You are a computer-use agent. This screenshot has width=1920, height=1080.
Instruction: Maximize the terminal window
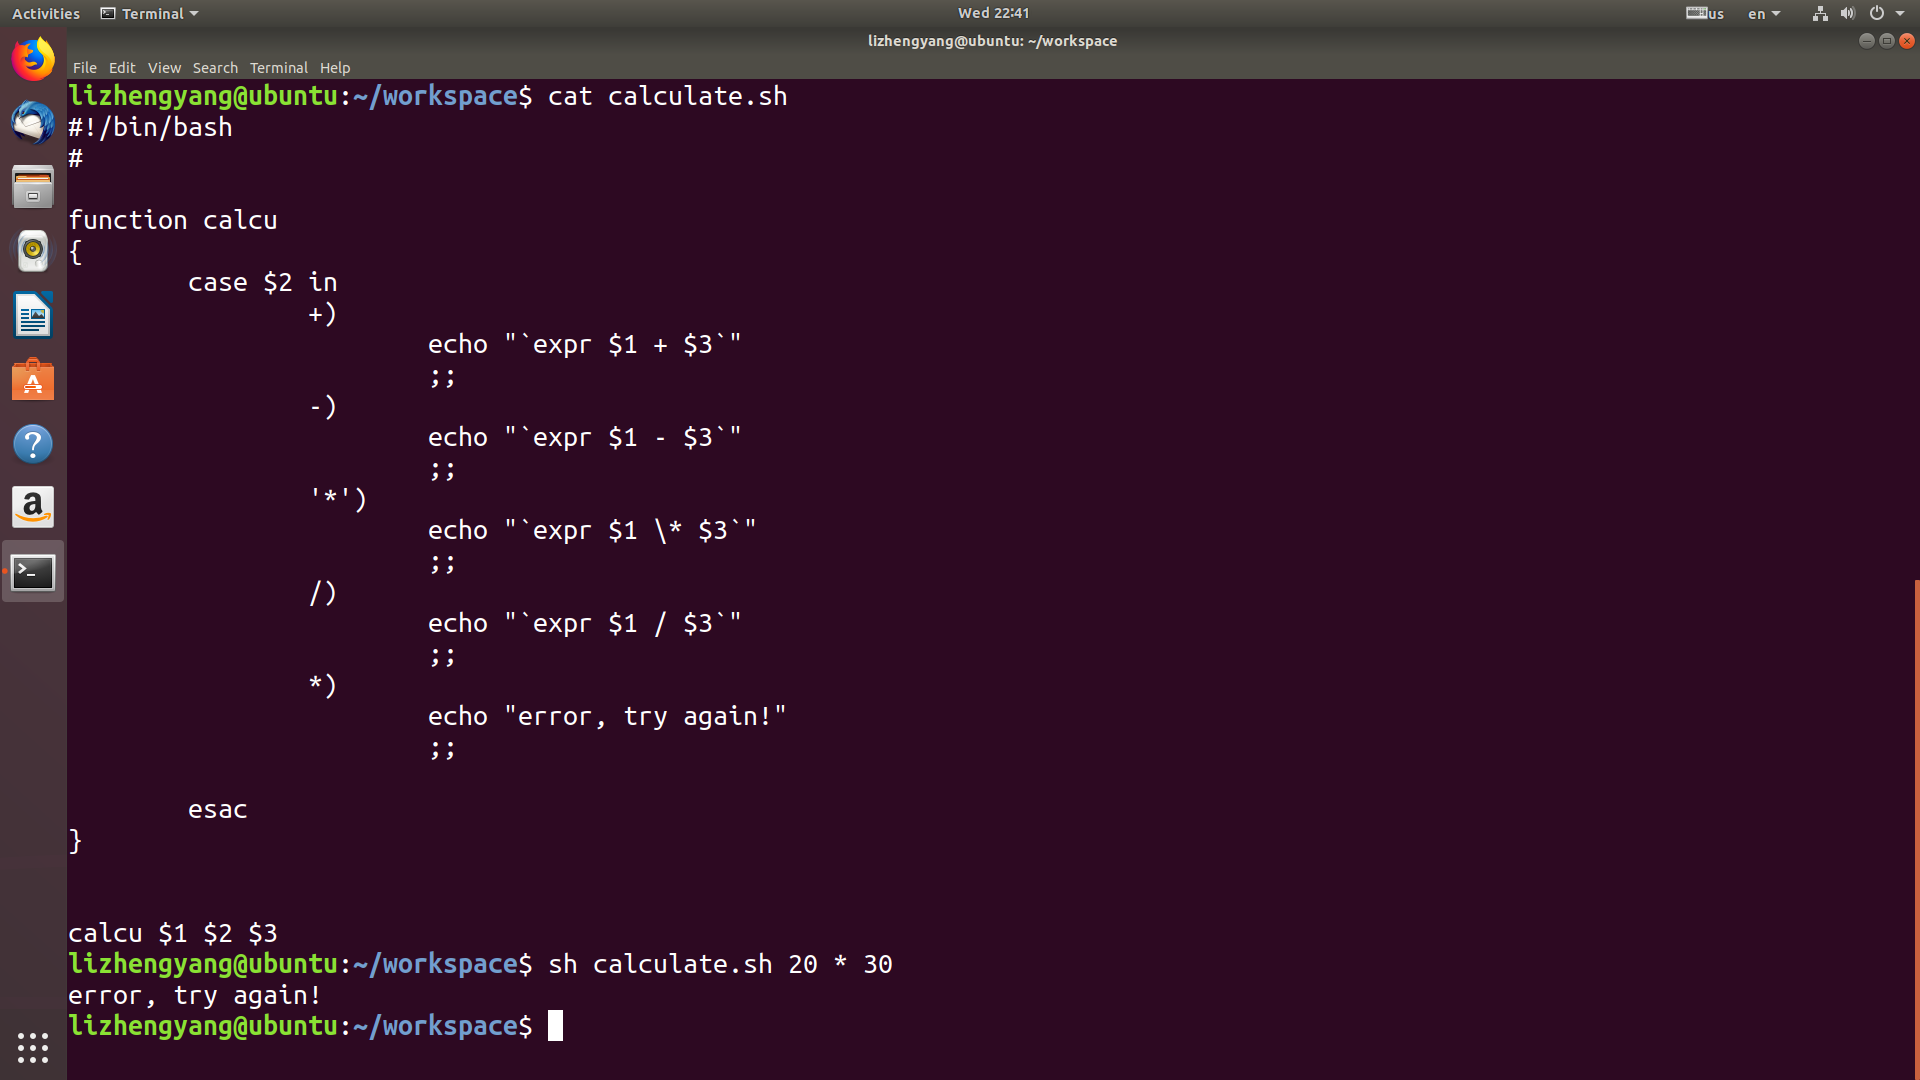[1886, 41]
